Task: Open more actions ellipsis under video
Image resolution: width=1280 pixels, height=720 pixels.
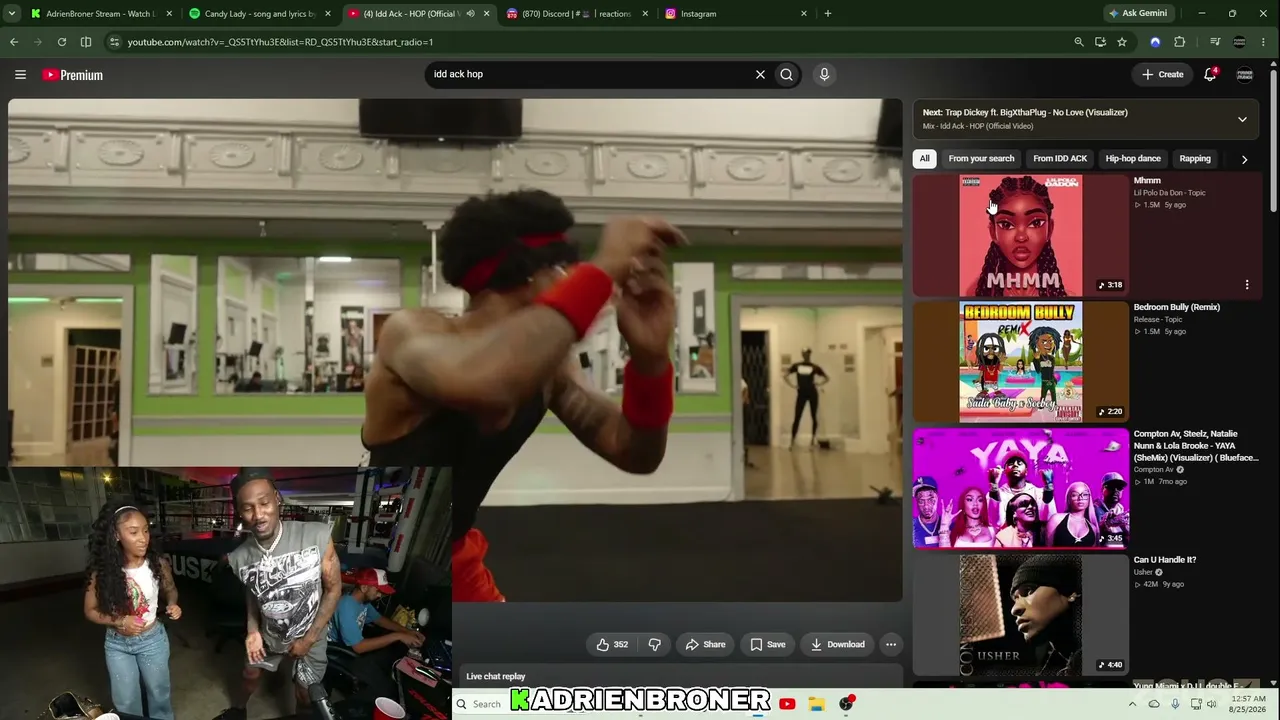Action: pyautogui.click(x=891, y=645)
